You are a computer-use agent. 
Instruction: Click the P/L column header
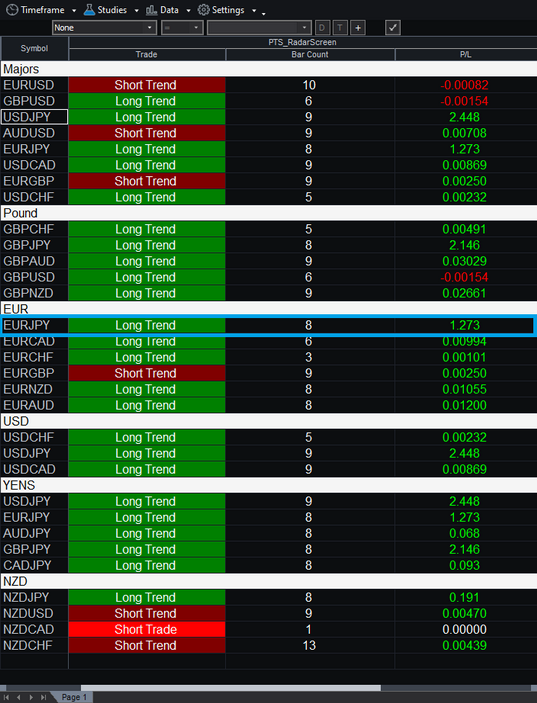pos(466,54)
